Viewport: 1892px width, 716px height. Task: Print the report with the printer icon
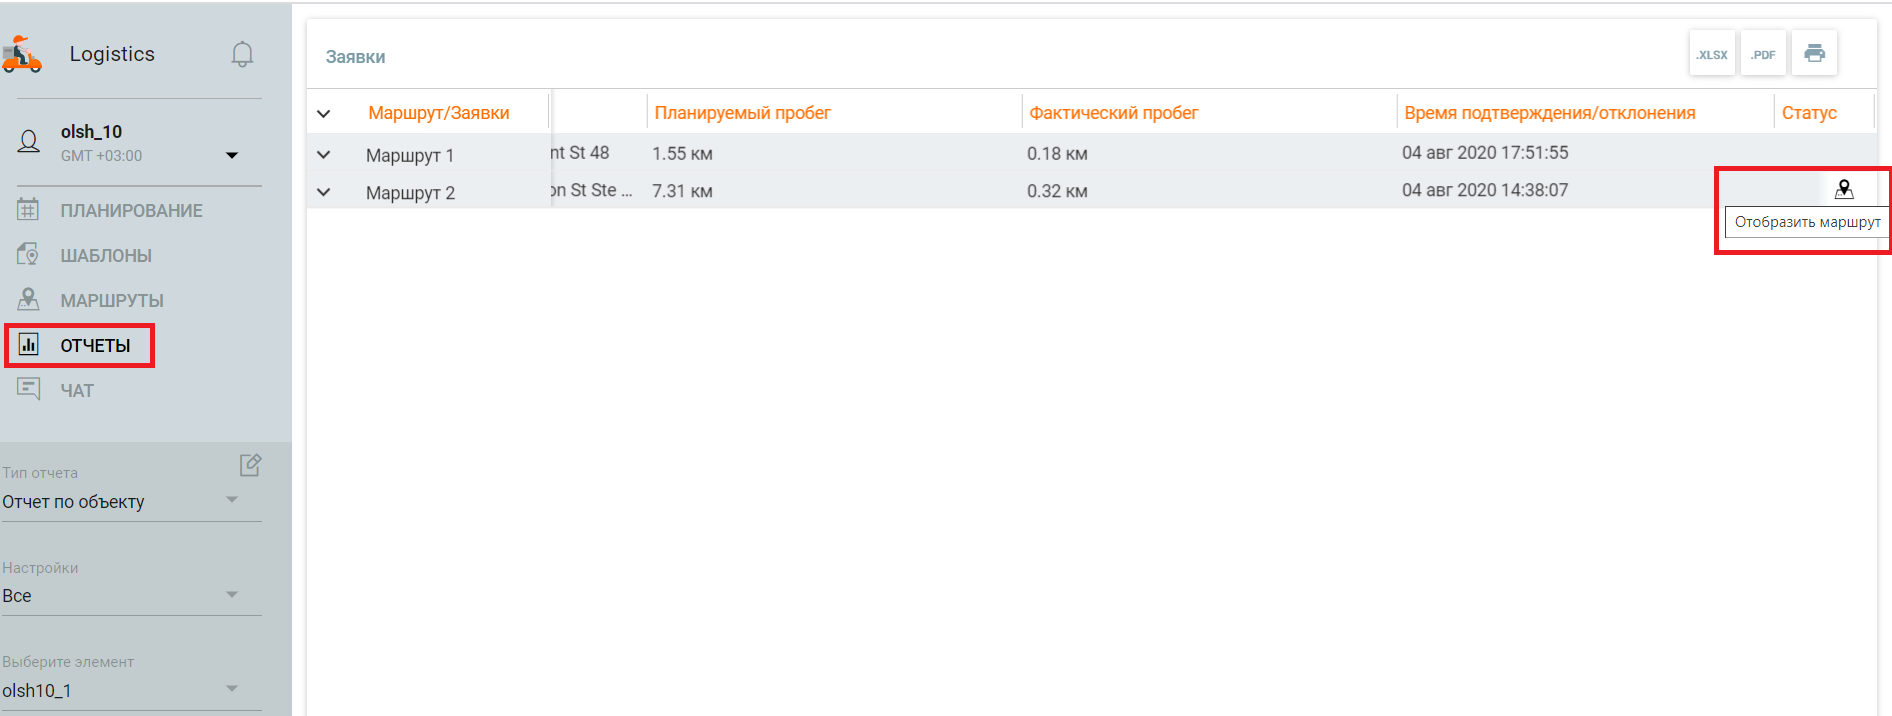click(x=1814, y=54)
